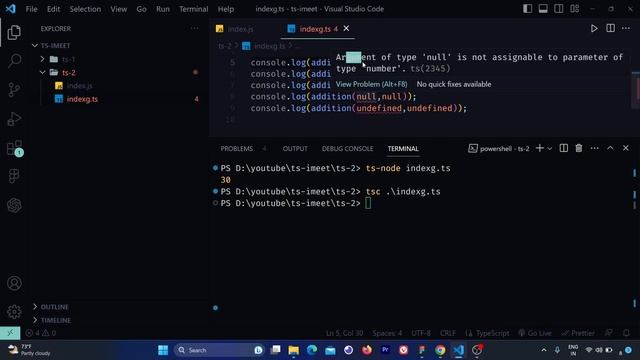Start Go Live server
The width and height of the screenshot is (640, 360).
pos(535,333)
